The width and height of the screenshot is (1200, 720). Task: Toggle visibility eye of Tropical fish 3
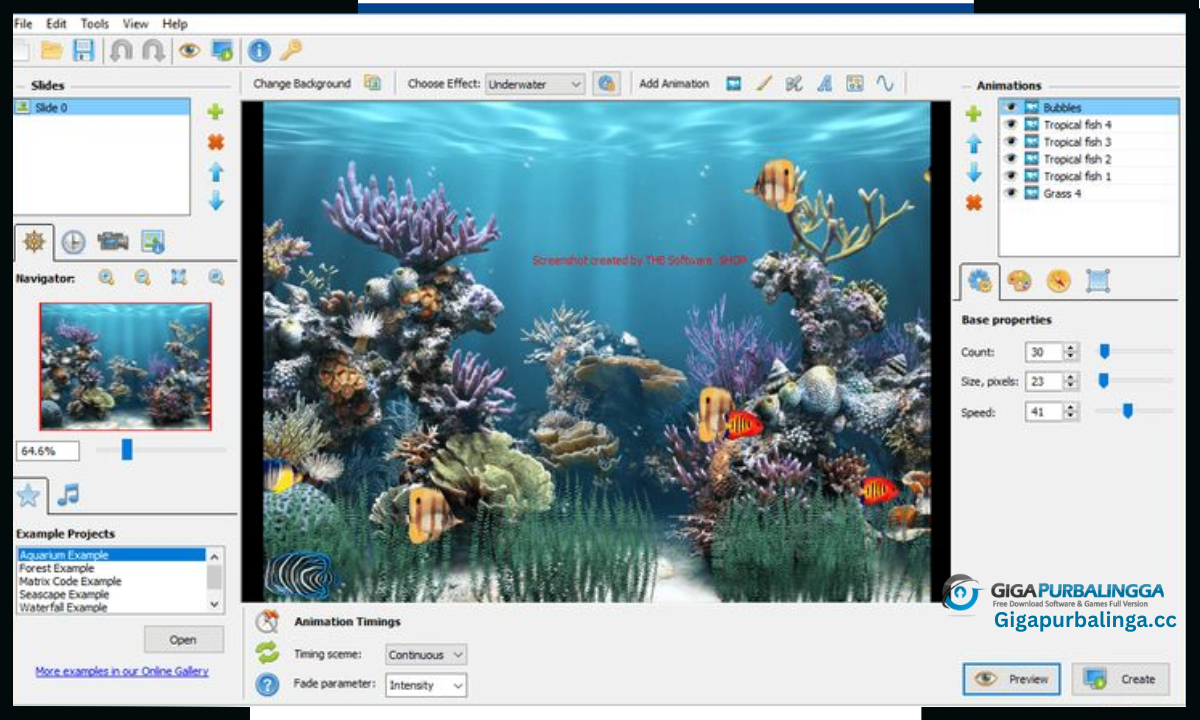[x=1011, y=142]
